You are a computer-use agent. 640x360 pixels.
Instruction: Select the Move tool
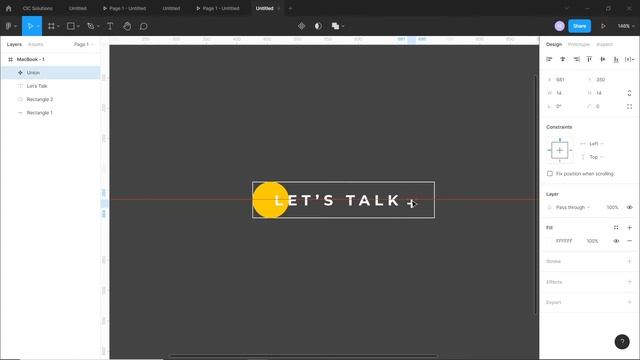coord(30,26)
